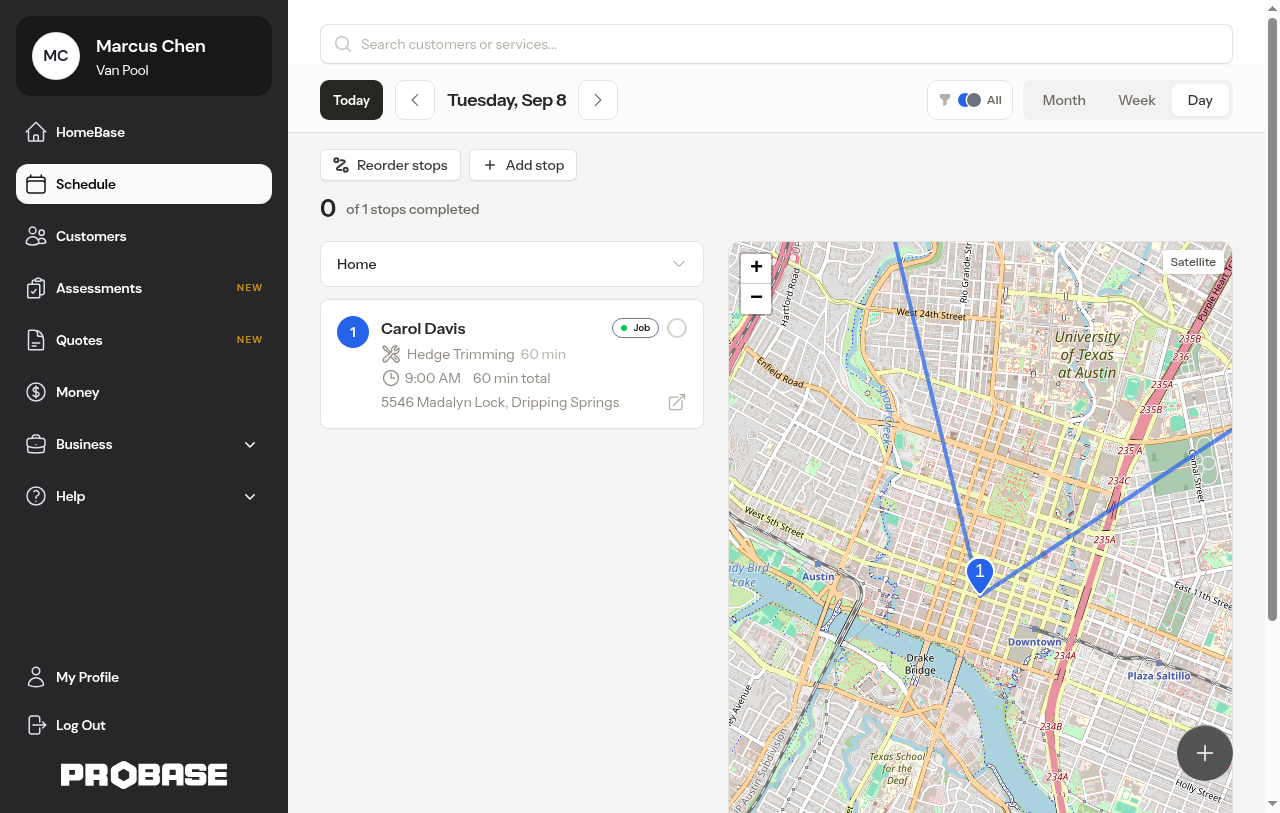Screen dimensions: 1280x813
Task: Click the page vertical scrollbar
Action: [1273, 320]
